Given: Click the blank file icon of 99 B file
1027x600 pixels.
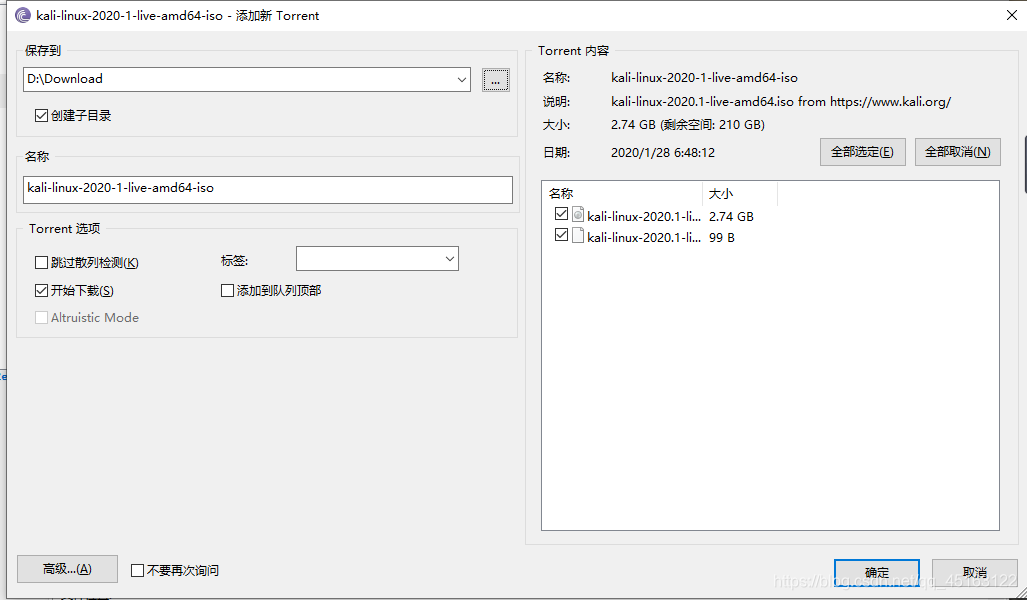Looking at the screenshot, I should coord(578,235).
